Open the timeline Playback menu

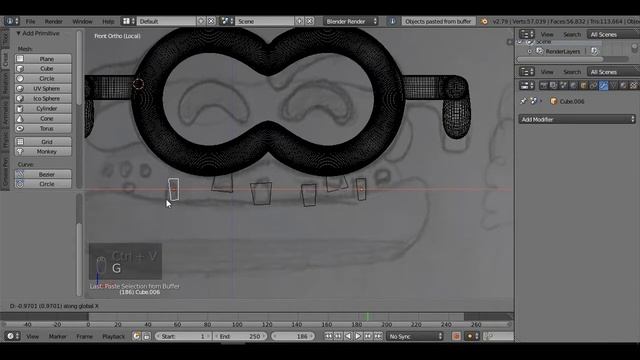(x=113, y=336)
